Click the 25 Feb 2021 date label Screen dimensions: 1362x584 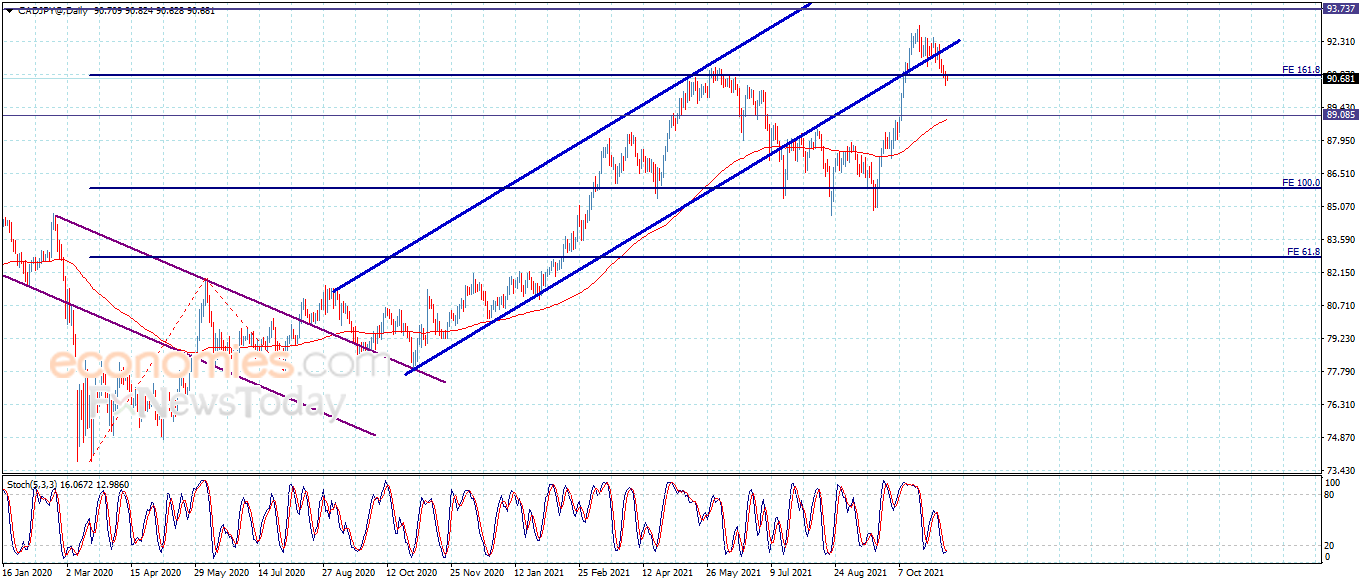coord(605,573)
